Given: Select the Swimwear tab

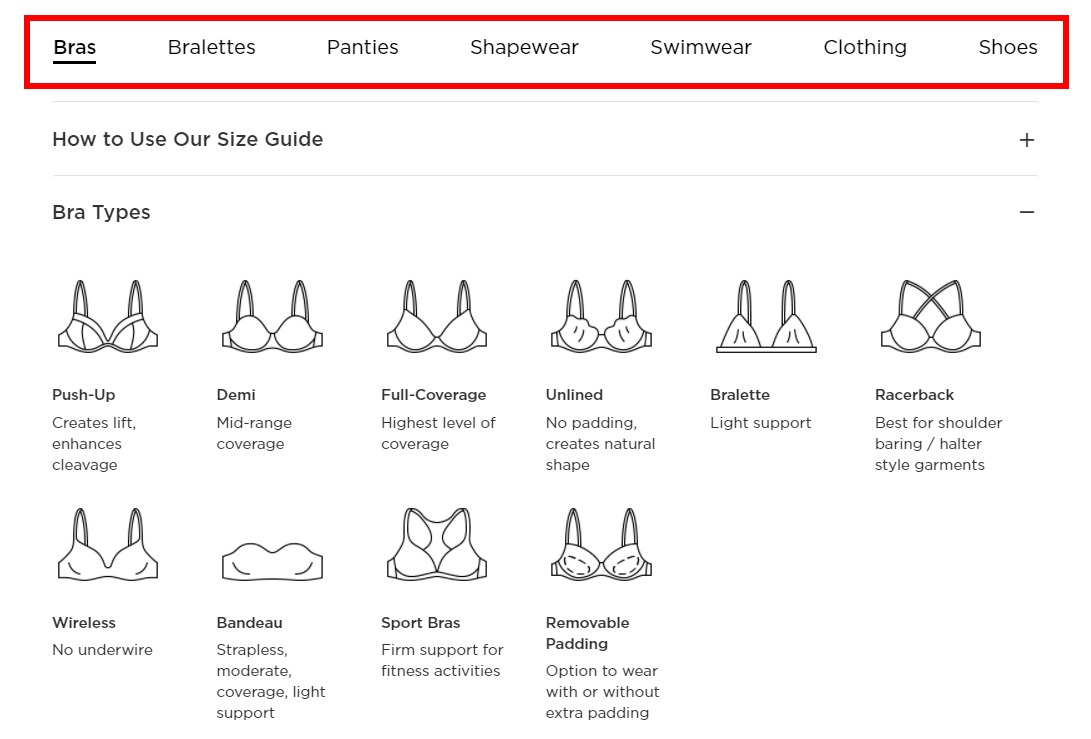Looking at the screenshot, I should point(701,47).
